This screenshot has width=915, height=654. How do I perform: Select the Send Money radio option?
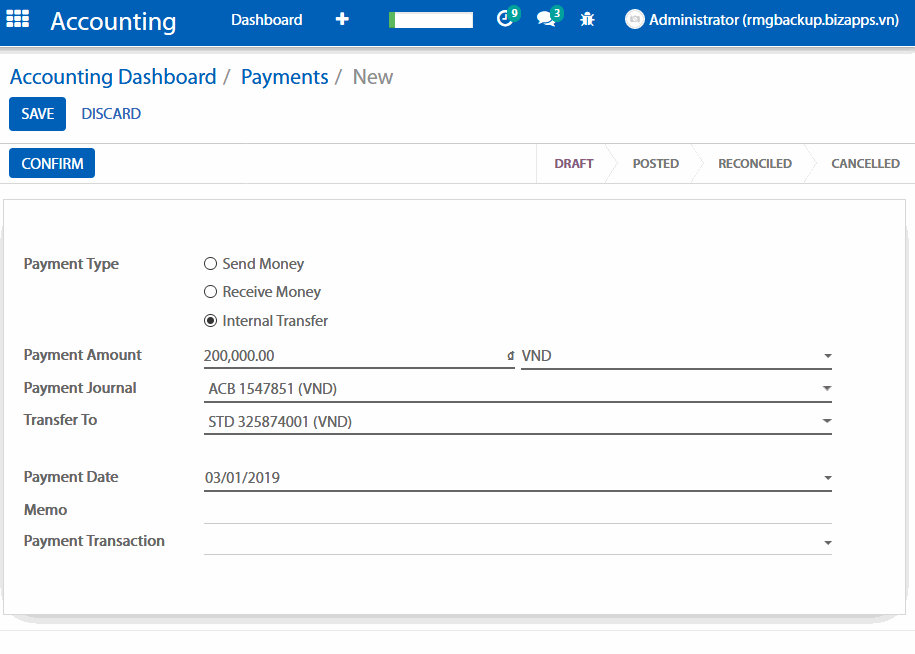point(210,264)
